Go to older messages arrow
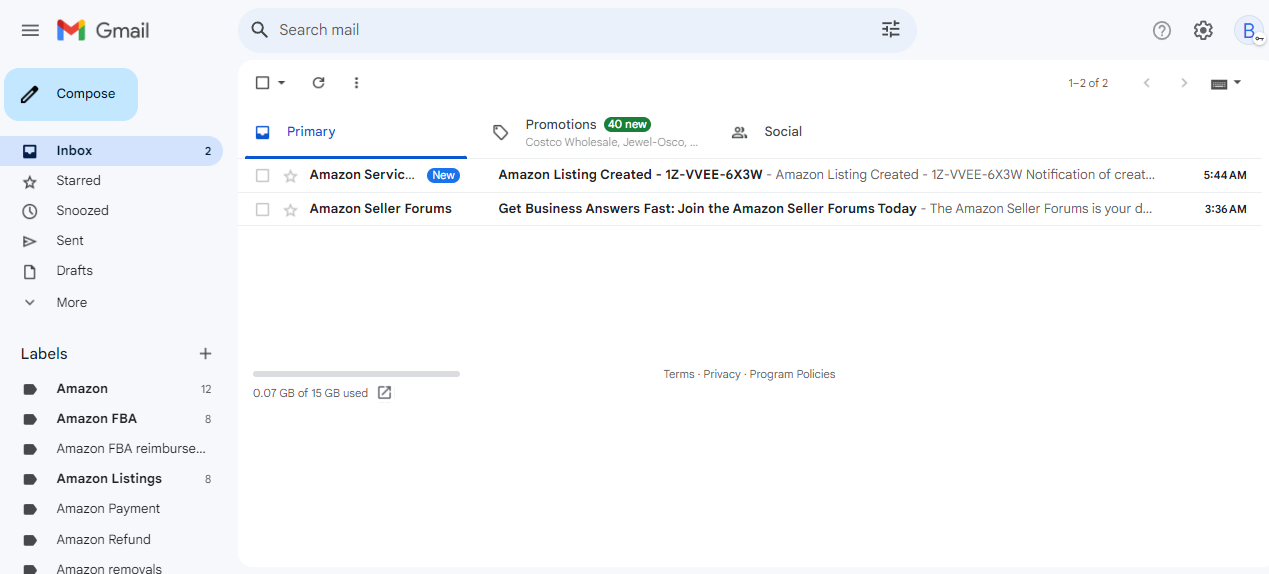Image resolution: width=1269 pixels, height=574 pixels. coord(1184,83)
